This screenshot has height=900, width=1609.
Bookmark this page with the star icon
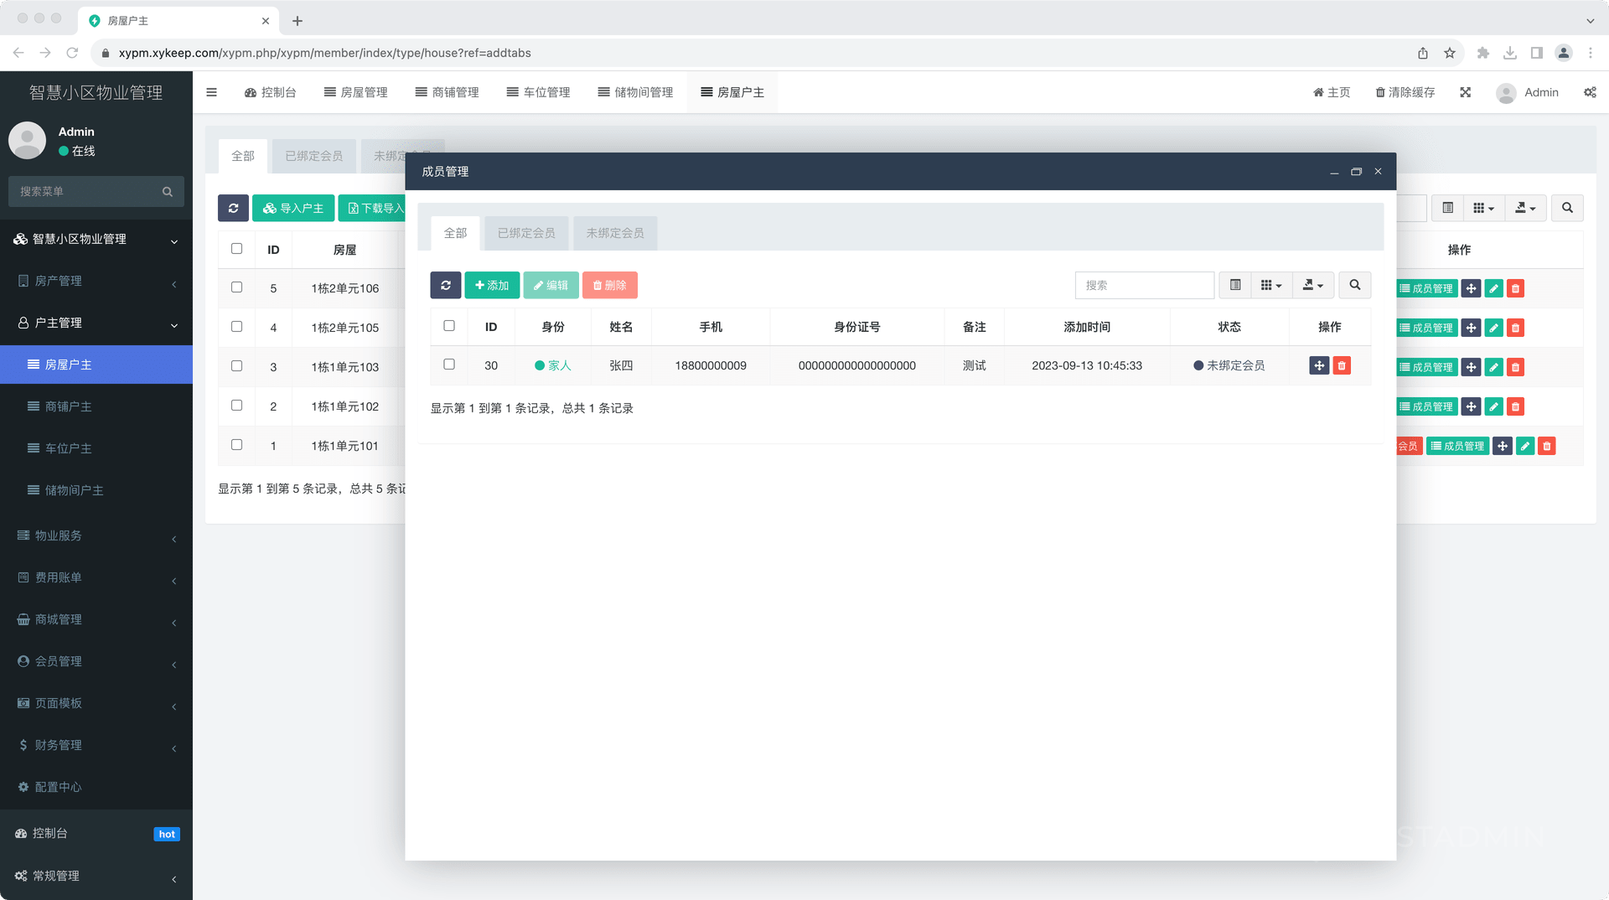click(1449, 53)
